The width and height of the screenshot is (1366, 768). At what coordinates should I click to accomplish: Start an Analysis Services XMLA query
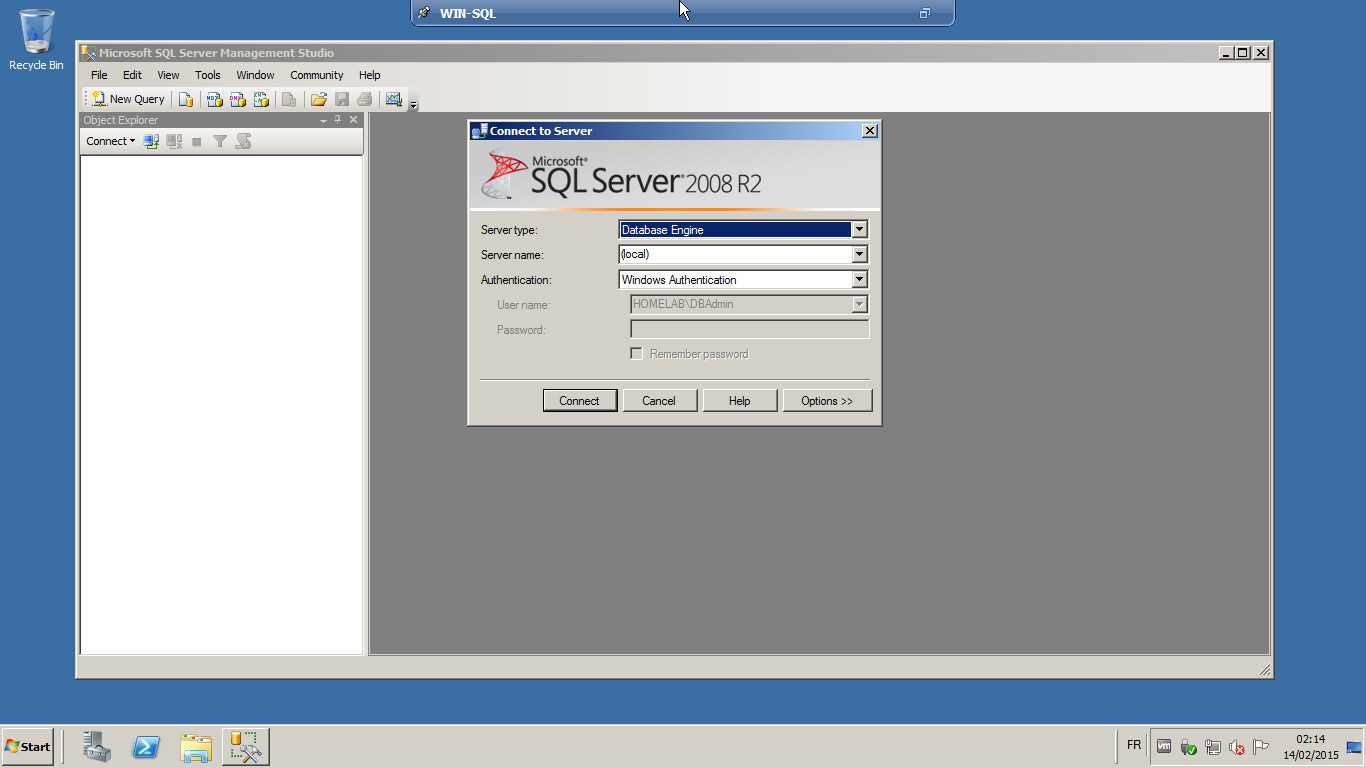261,99
